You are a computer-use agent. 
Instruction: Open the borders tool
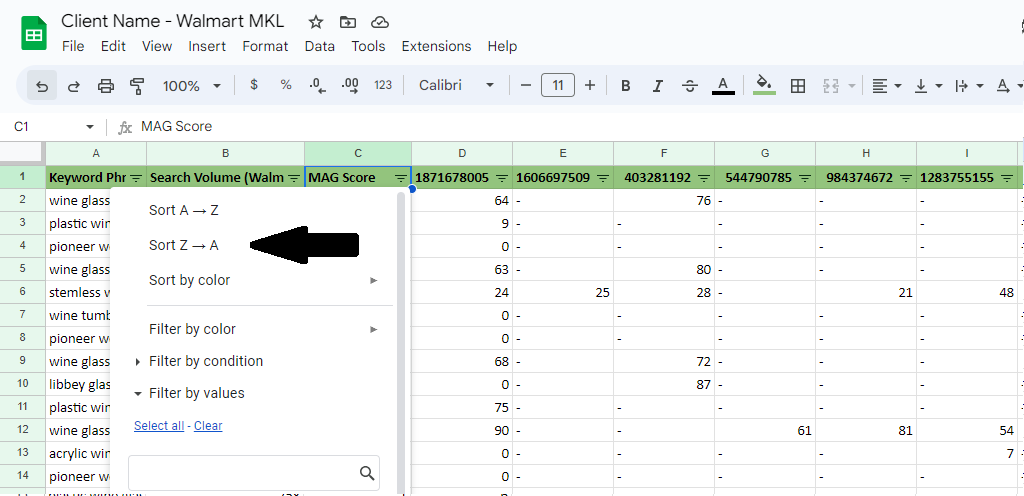click(797, 85)
